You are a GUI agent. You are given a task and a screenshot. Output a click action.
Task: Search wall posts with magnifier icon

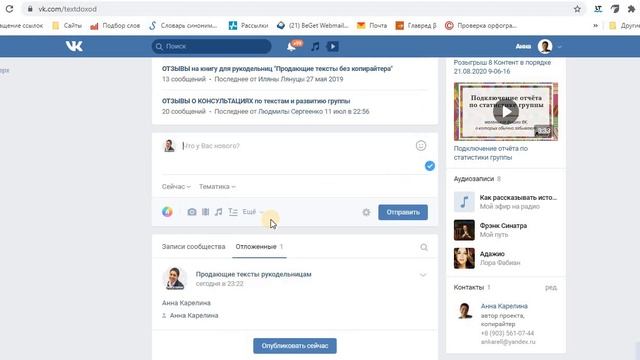point(424,247)
